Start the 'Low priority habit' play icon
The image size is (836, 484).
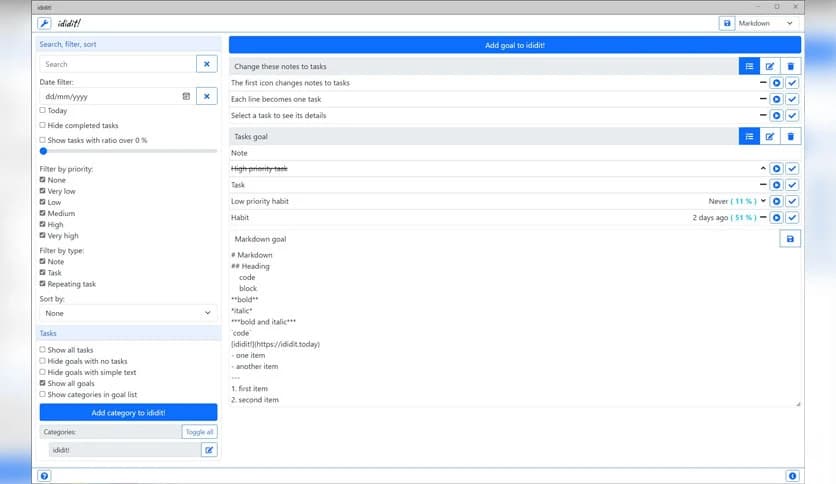point(776,201)
